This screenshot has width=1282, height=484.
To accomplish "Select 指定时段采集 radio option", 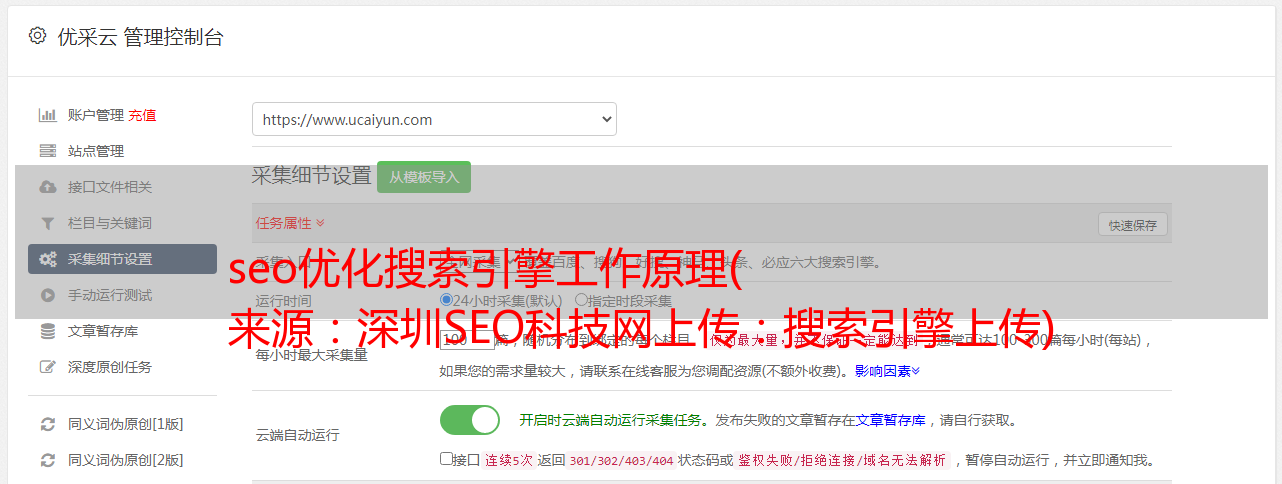I will (581, 300).
